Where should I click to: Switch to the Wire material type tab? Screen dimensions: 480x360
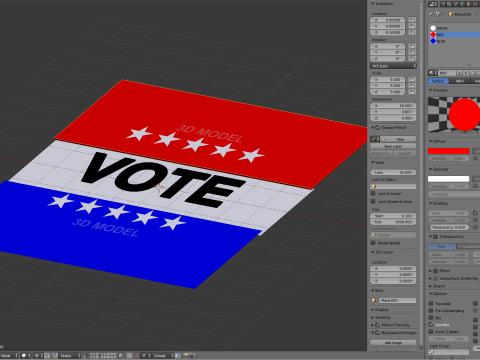[460, 81]
